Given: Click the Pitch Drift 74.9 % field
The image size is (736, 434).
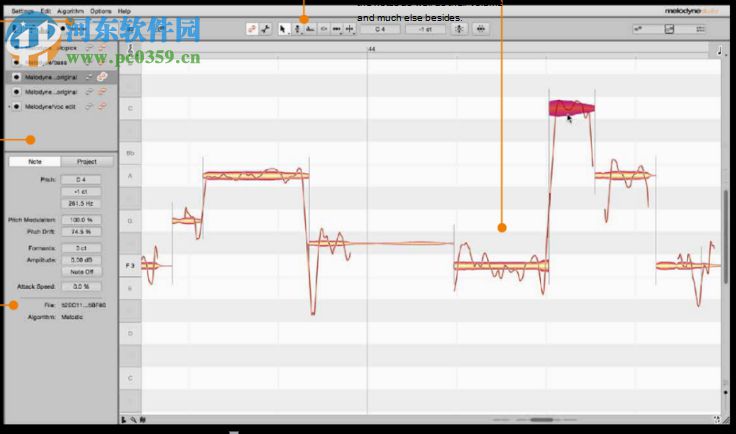Looking at the screenshot, I should (x=81, y=232).
